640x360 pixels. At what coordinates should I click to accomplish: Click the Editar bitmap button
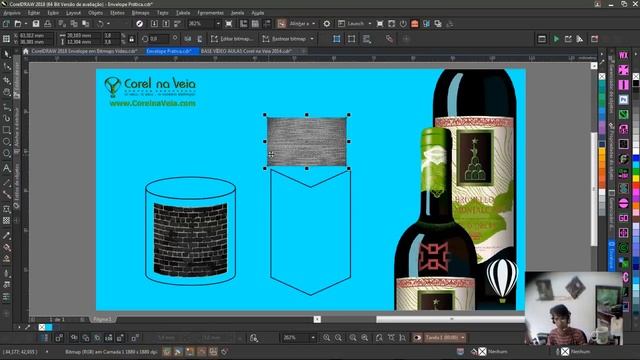click(231, 39)
